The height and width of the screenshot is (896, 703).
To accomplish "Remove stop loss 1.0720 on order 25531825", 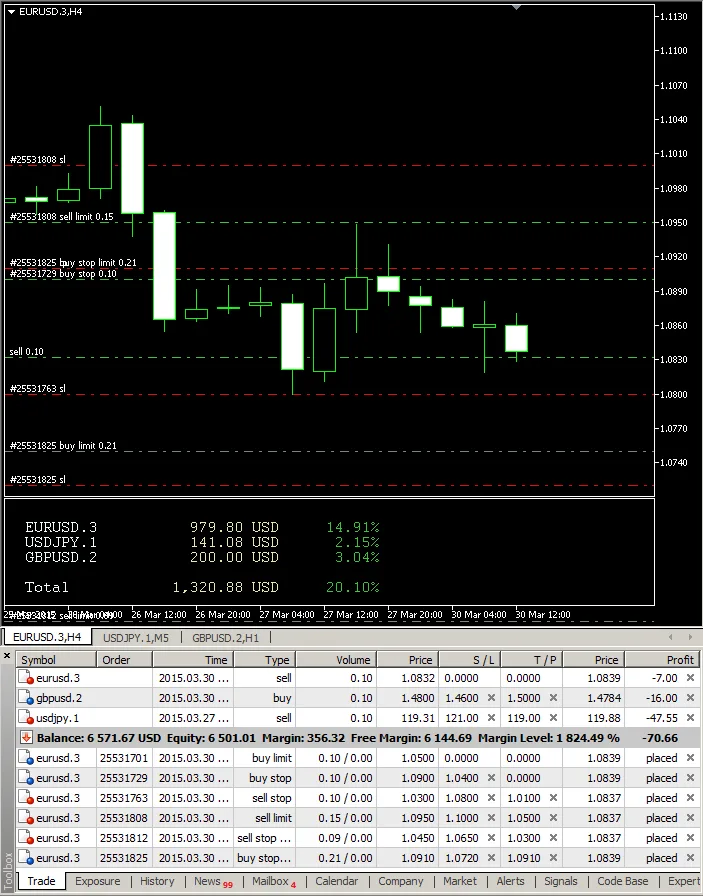I will coord(491,858).
